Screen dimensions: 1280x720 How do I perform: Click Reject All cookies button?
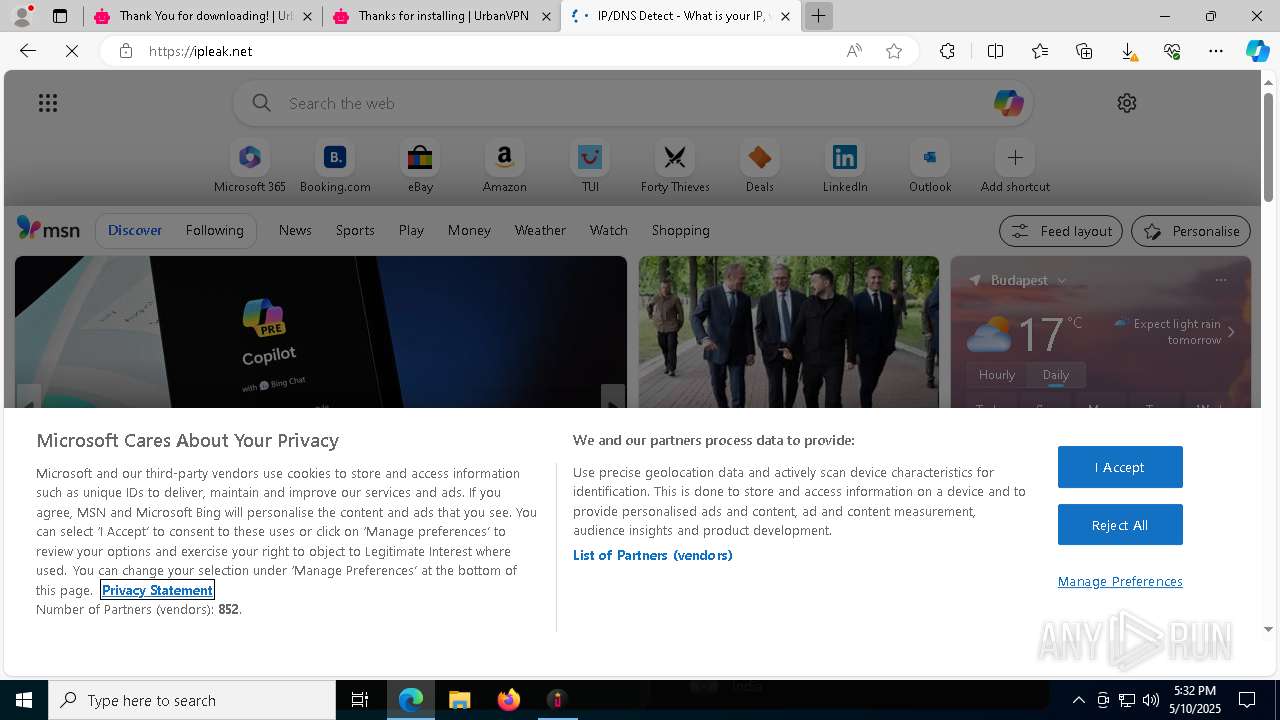(1120, 525)
